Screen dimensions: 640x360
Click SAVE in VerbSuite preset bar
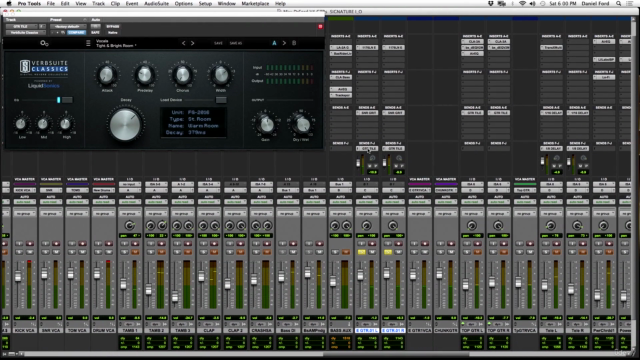[x=218, y=43]
